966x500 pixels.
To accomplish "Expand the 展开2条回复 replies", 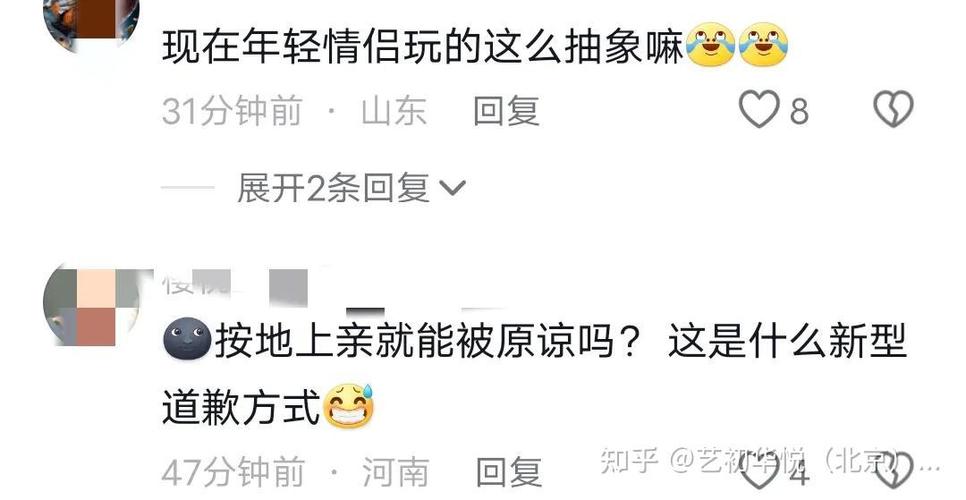I will click(333, 187).
